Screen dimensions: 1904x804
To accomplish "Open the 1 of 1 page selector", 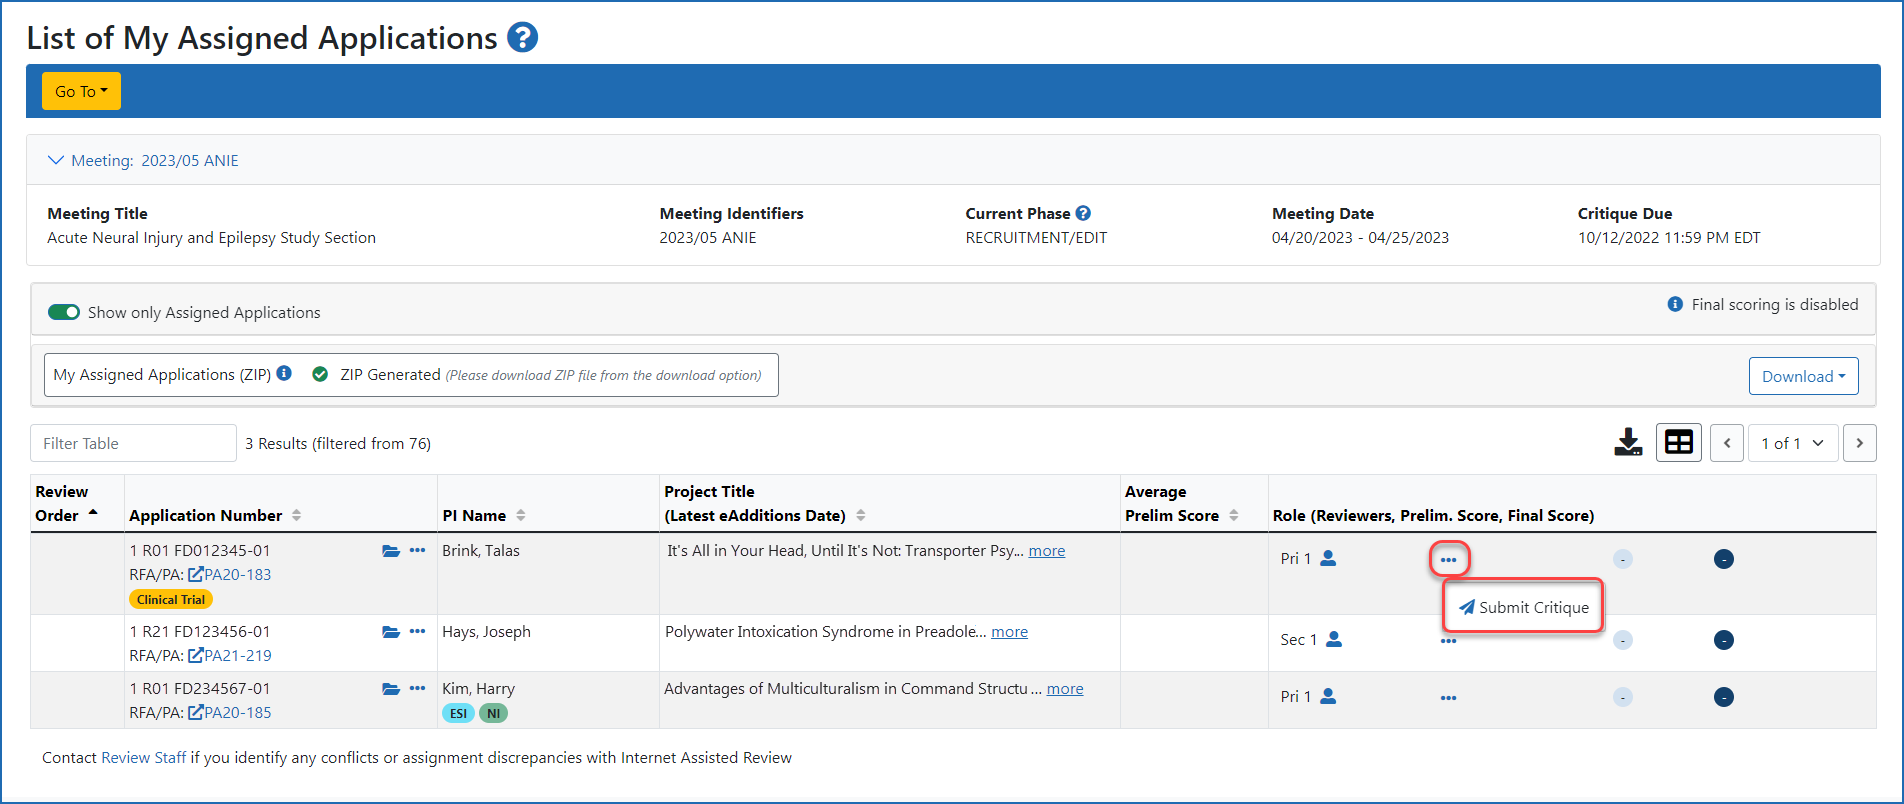I will pyautogui.click(x=1792, y=443).
